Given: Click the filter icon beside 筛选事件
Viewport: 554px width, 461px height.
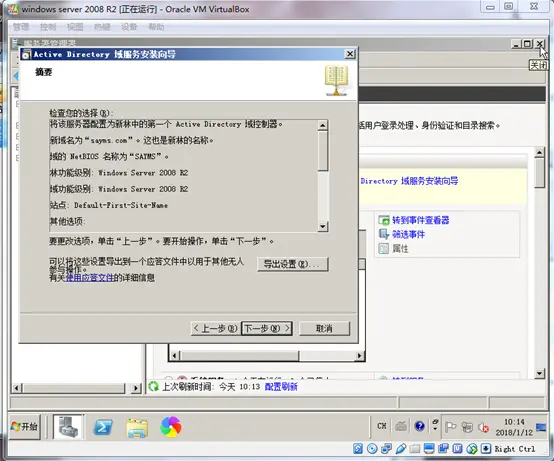Looking at the screenshot, I should click(x=384, y=235).
